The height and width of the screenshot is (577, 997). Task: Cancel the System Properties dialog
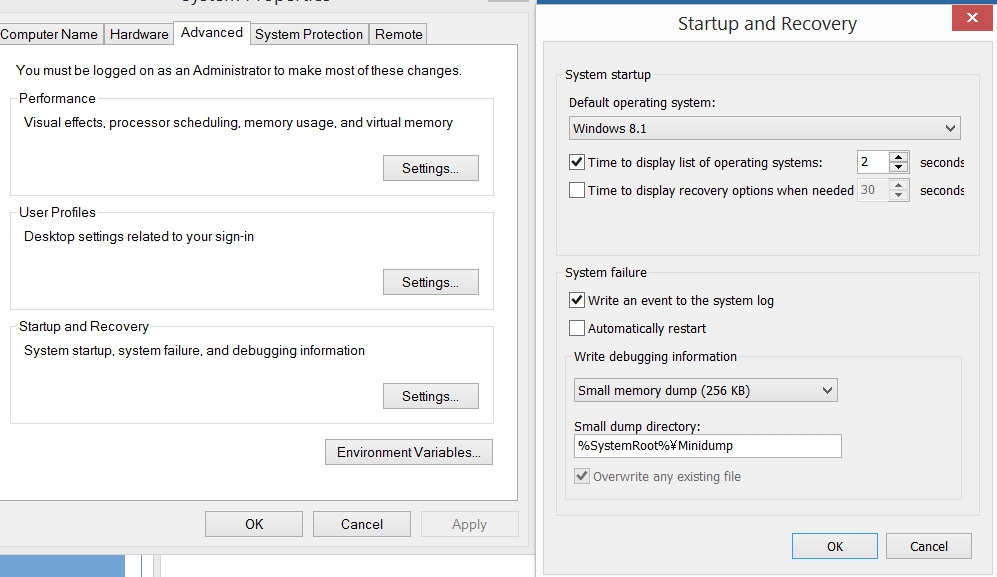tap(361, 524)
